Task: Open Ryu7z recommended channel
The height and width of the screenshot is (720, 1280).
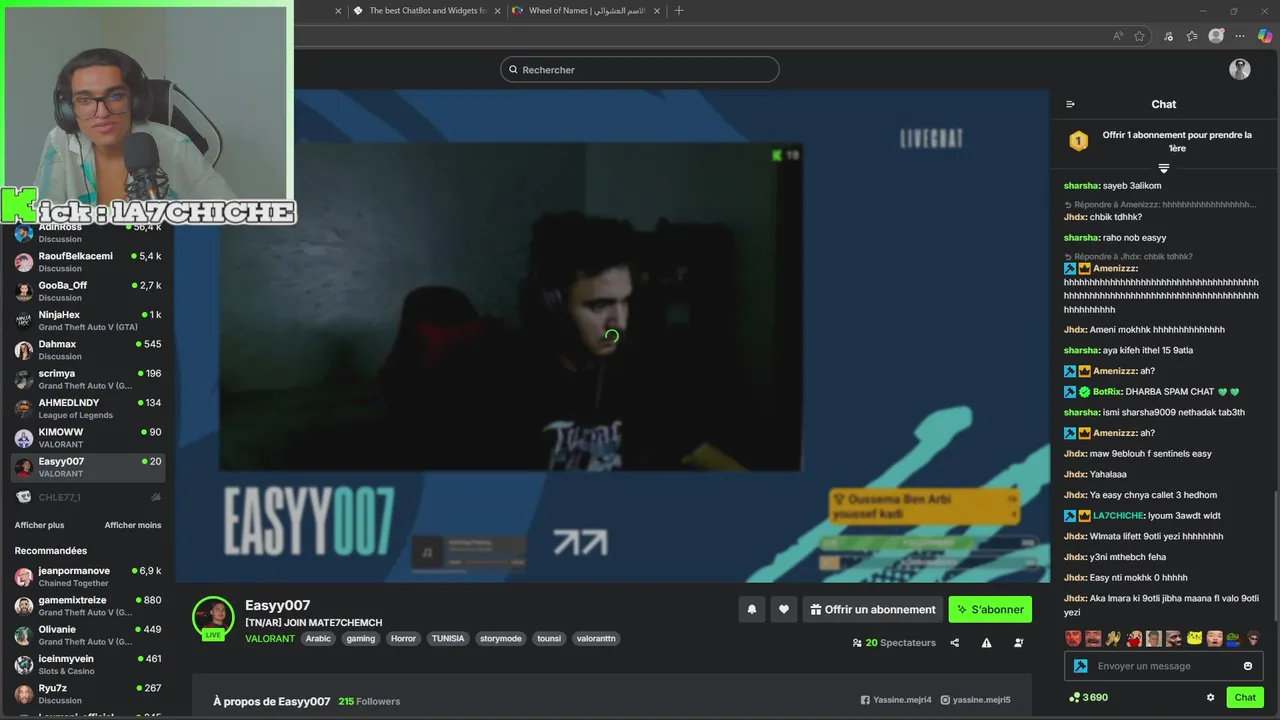Action: coord(88,694)
